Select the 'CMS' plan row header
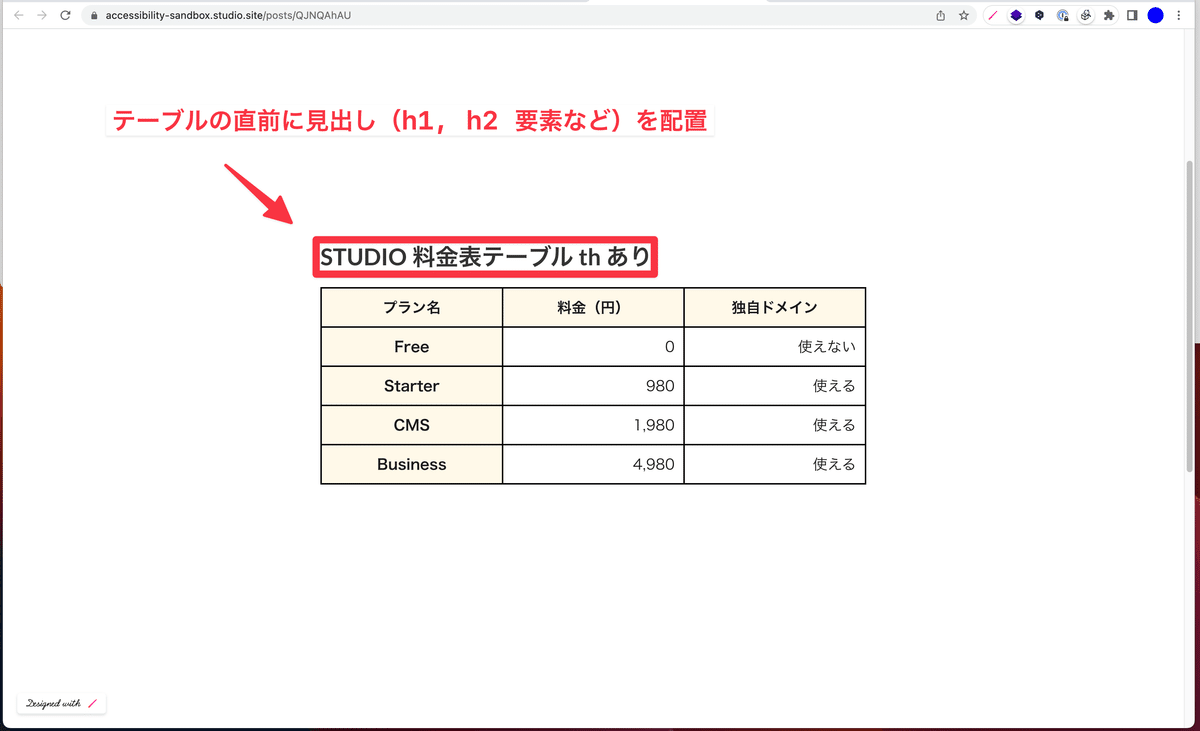The image size is (1200, 731). (x=412, y=425)
